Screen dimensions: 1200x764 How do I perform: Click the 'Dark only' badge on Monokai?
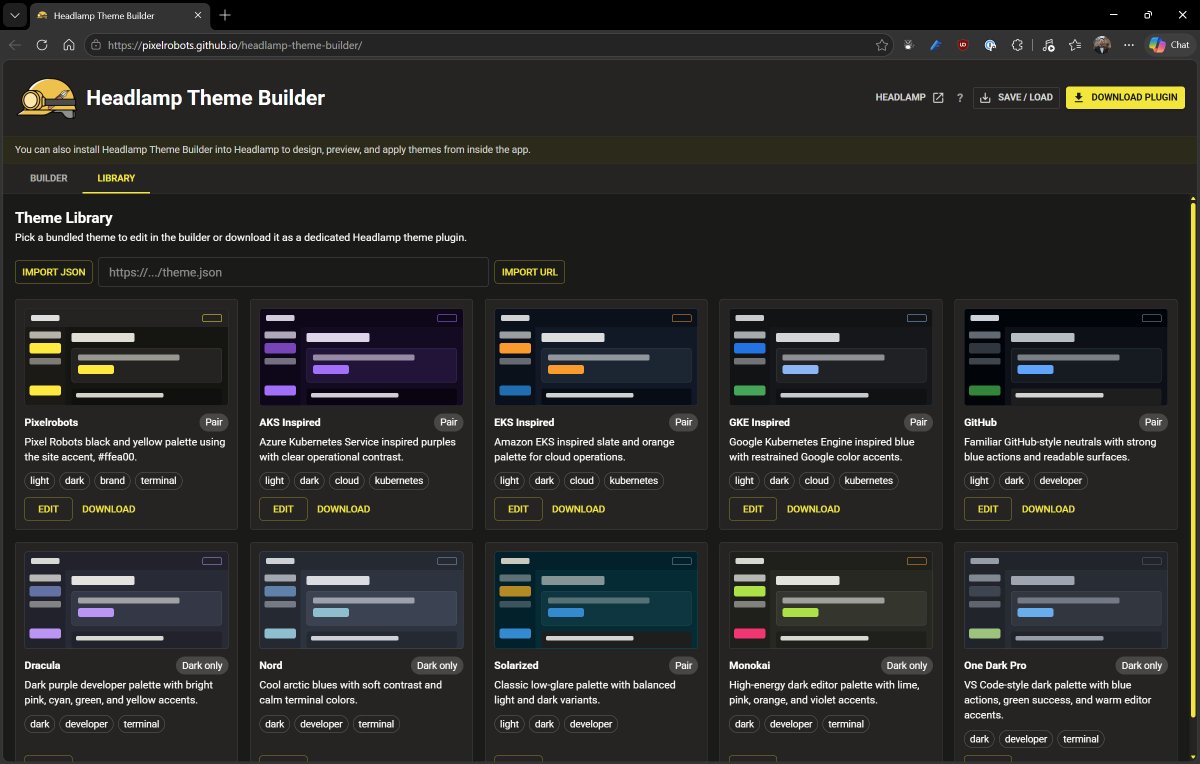point(907,665)
